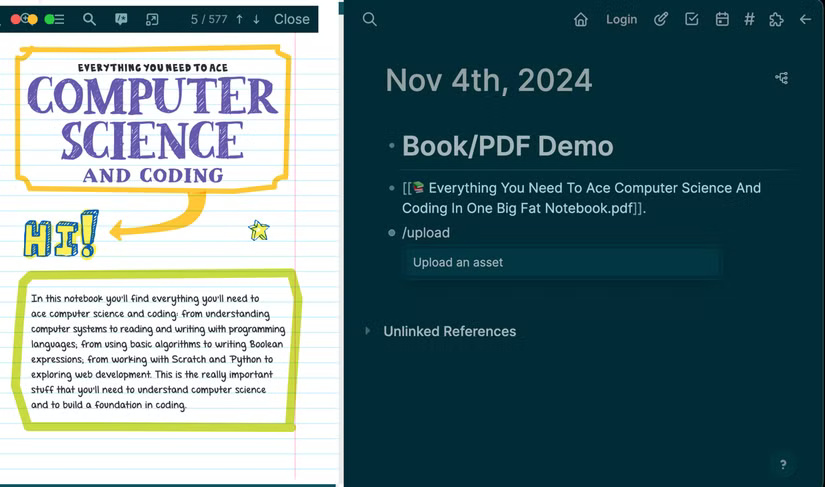Go to the Home page
Viewport: 825px width, 487px height.
coord(580,19)
